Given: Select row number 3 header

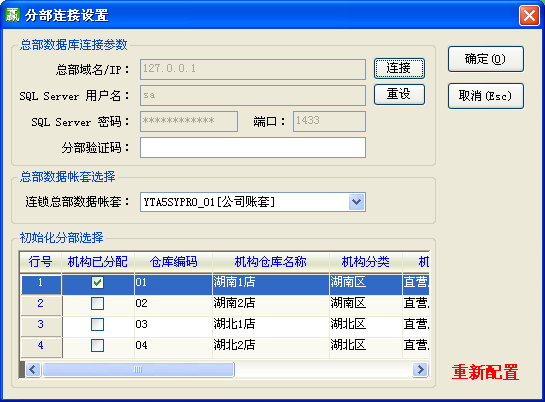Looking at the screenshot, I should pyautogui.click(x=41, y=324).
